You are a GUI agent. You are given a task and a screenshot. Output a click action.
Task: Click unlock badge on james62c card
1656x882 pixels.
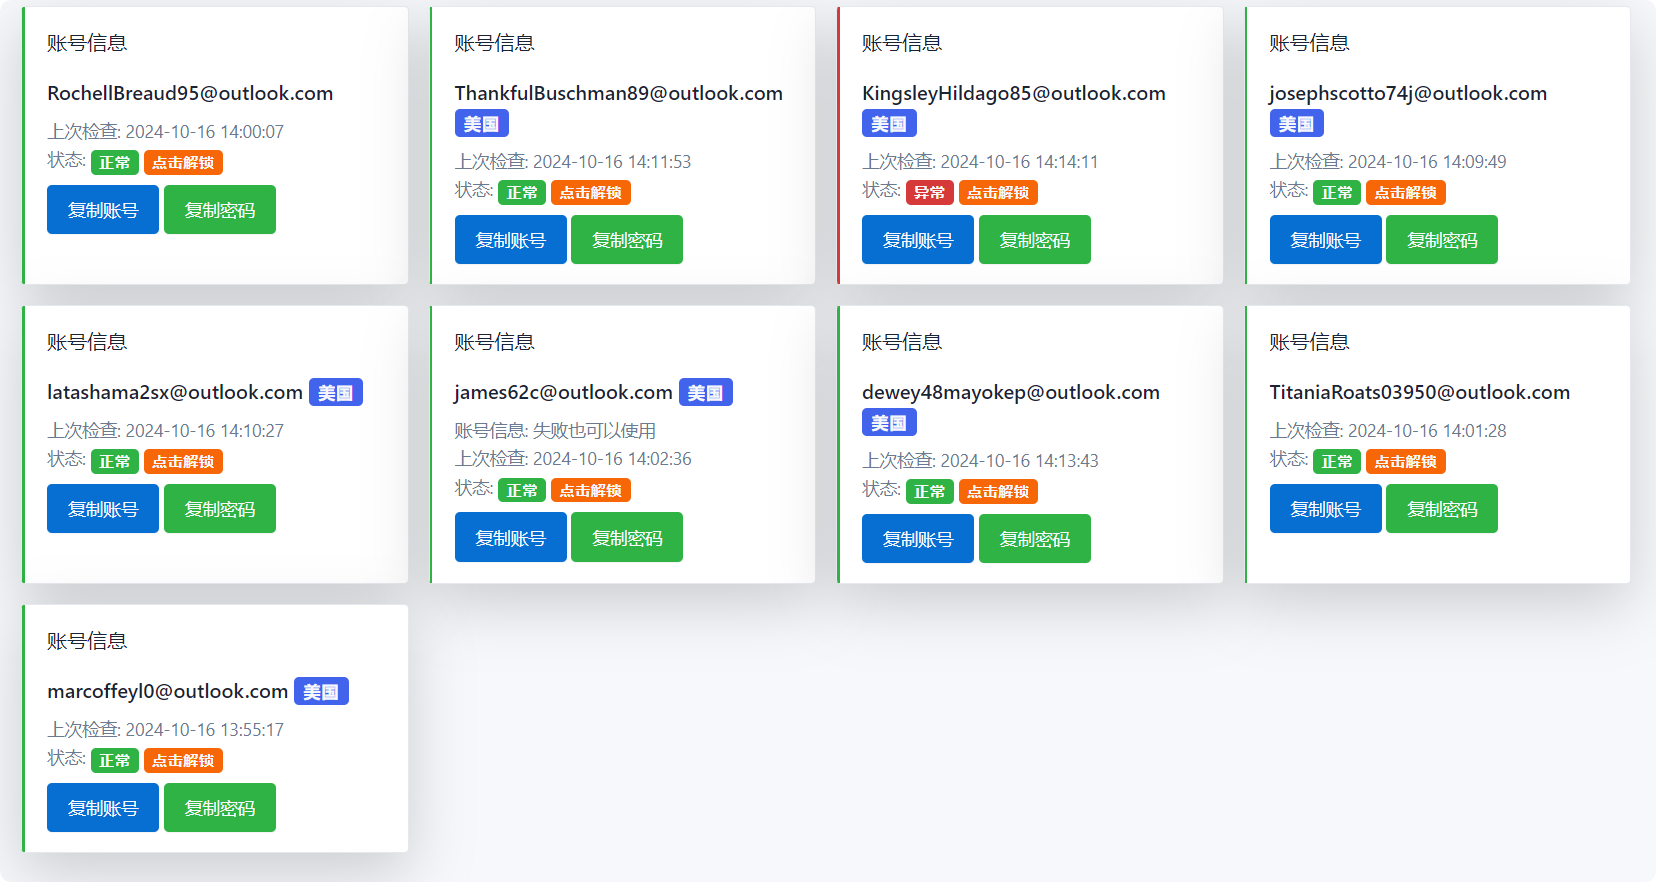(591, 491)
